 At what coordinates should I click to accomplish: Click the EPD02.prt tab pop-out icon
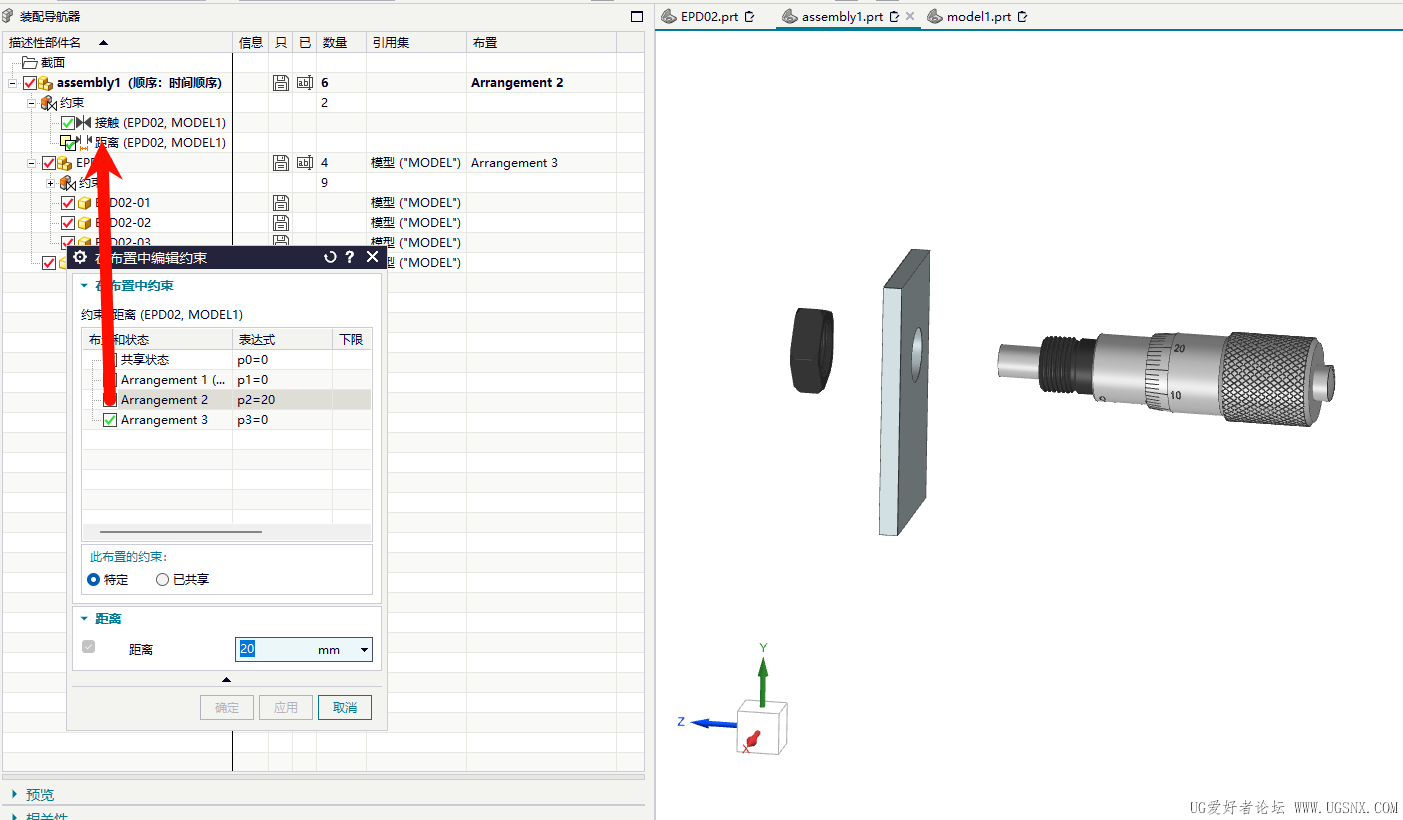tap(750, 16)
